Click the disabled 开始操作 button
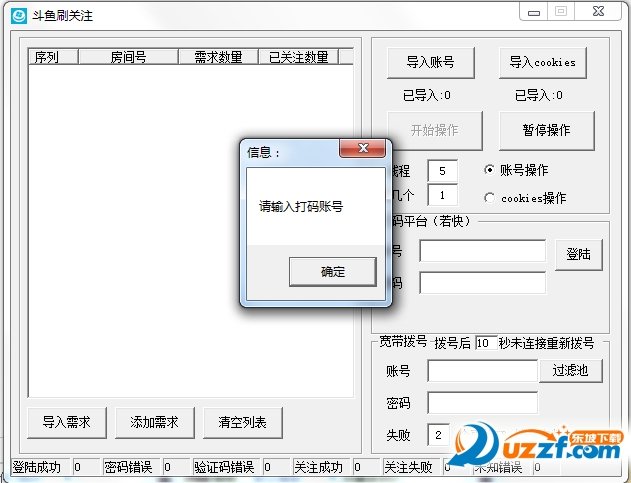The height and width of the screenshot is (483, 631). tap(435, 130)
